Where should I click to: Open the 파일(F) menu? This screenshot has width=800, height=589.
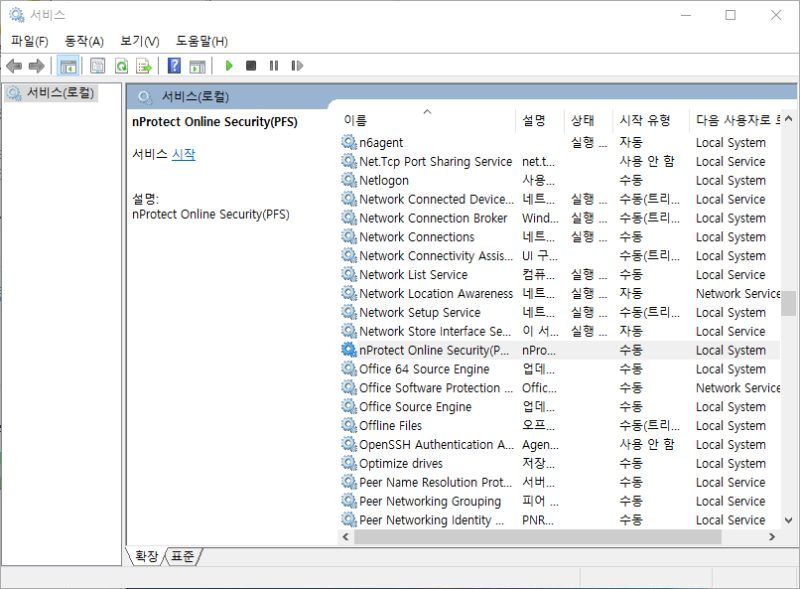click(28, 41)
